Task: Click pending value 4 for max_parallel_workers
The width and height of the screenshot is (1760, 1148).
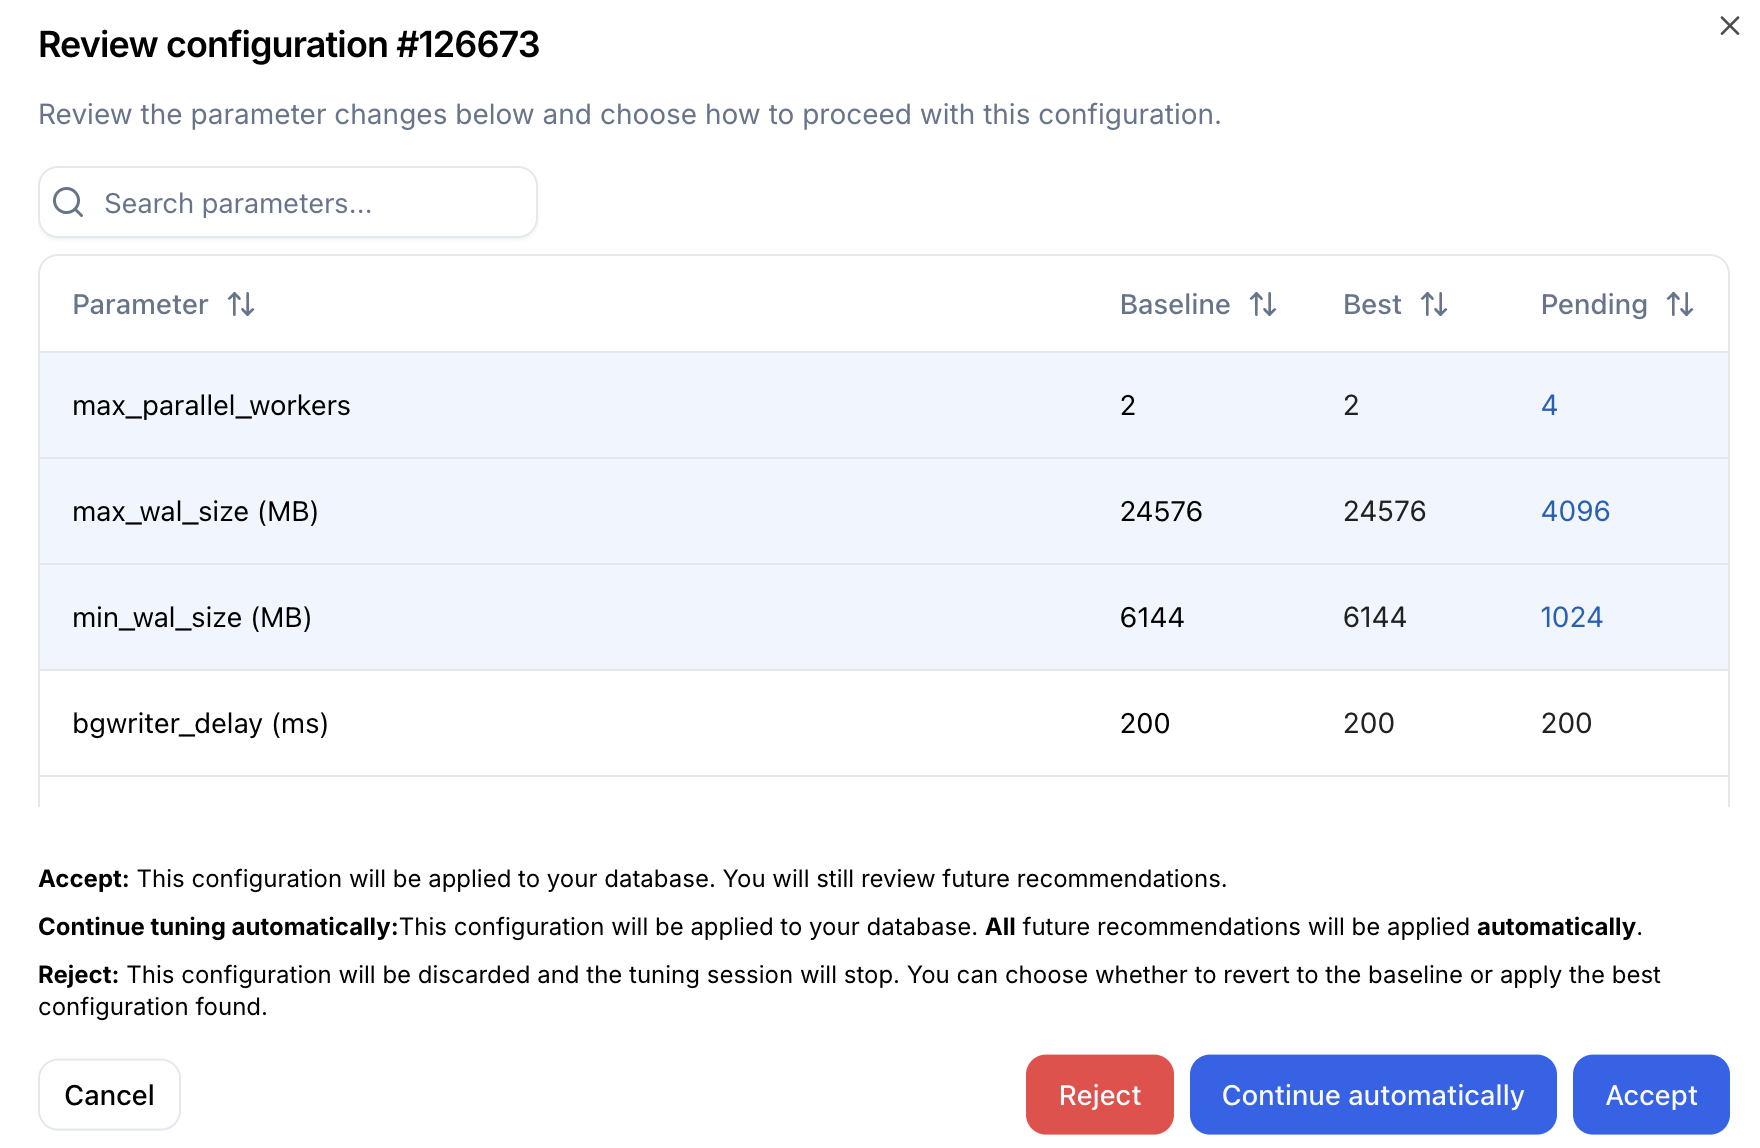Action: (x=1549, y=405)
